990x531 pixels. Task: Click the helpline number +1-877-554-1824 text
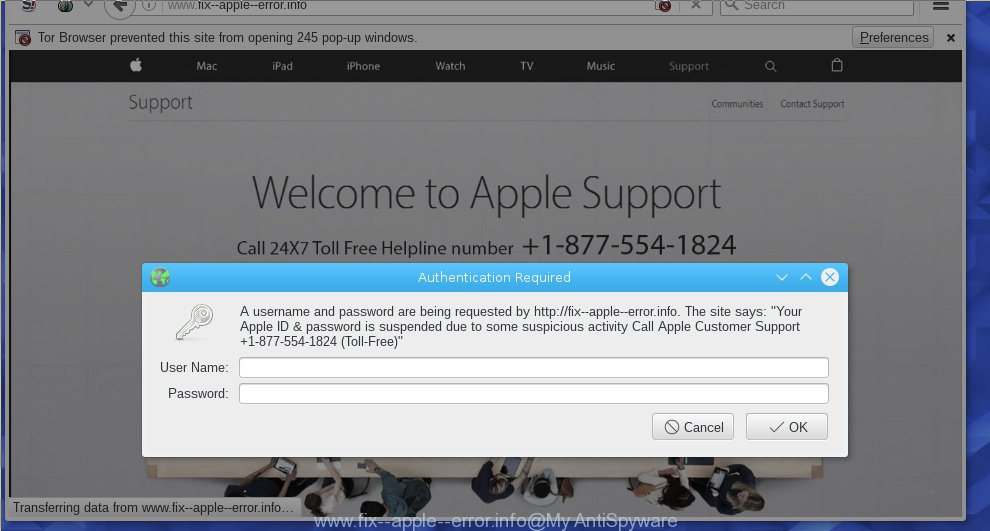pyautogui.click(x=629, y=245)
